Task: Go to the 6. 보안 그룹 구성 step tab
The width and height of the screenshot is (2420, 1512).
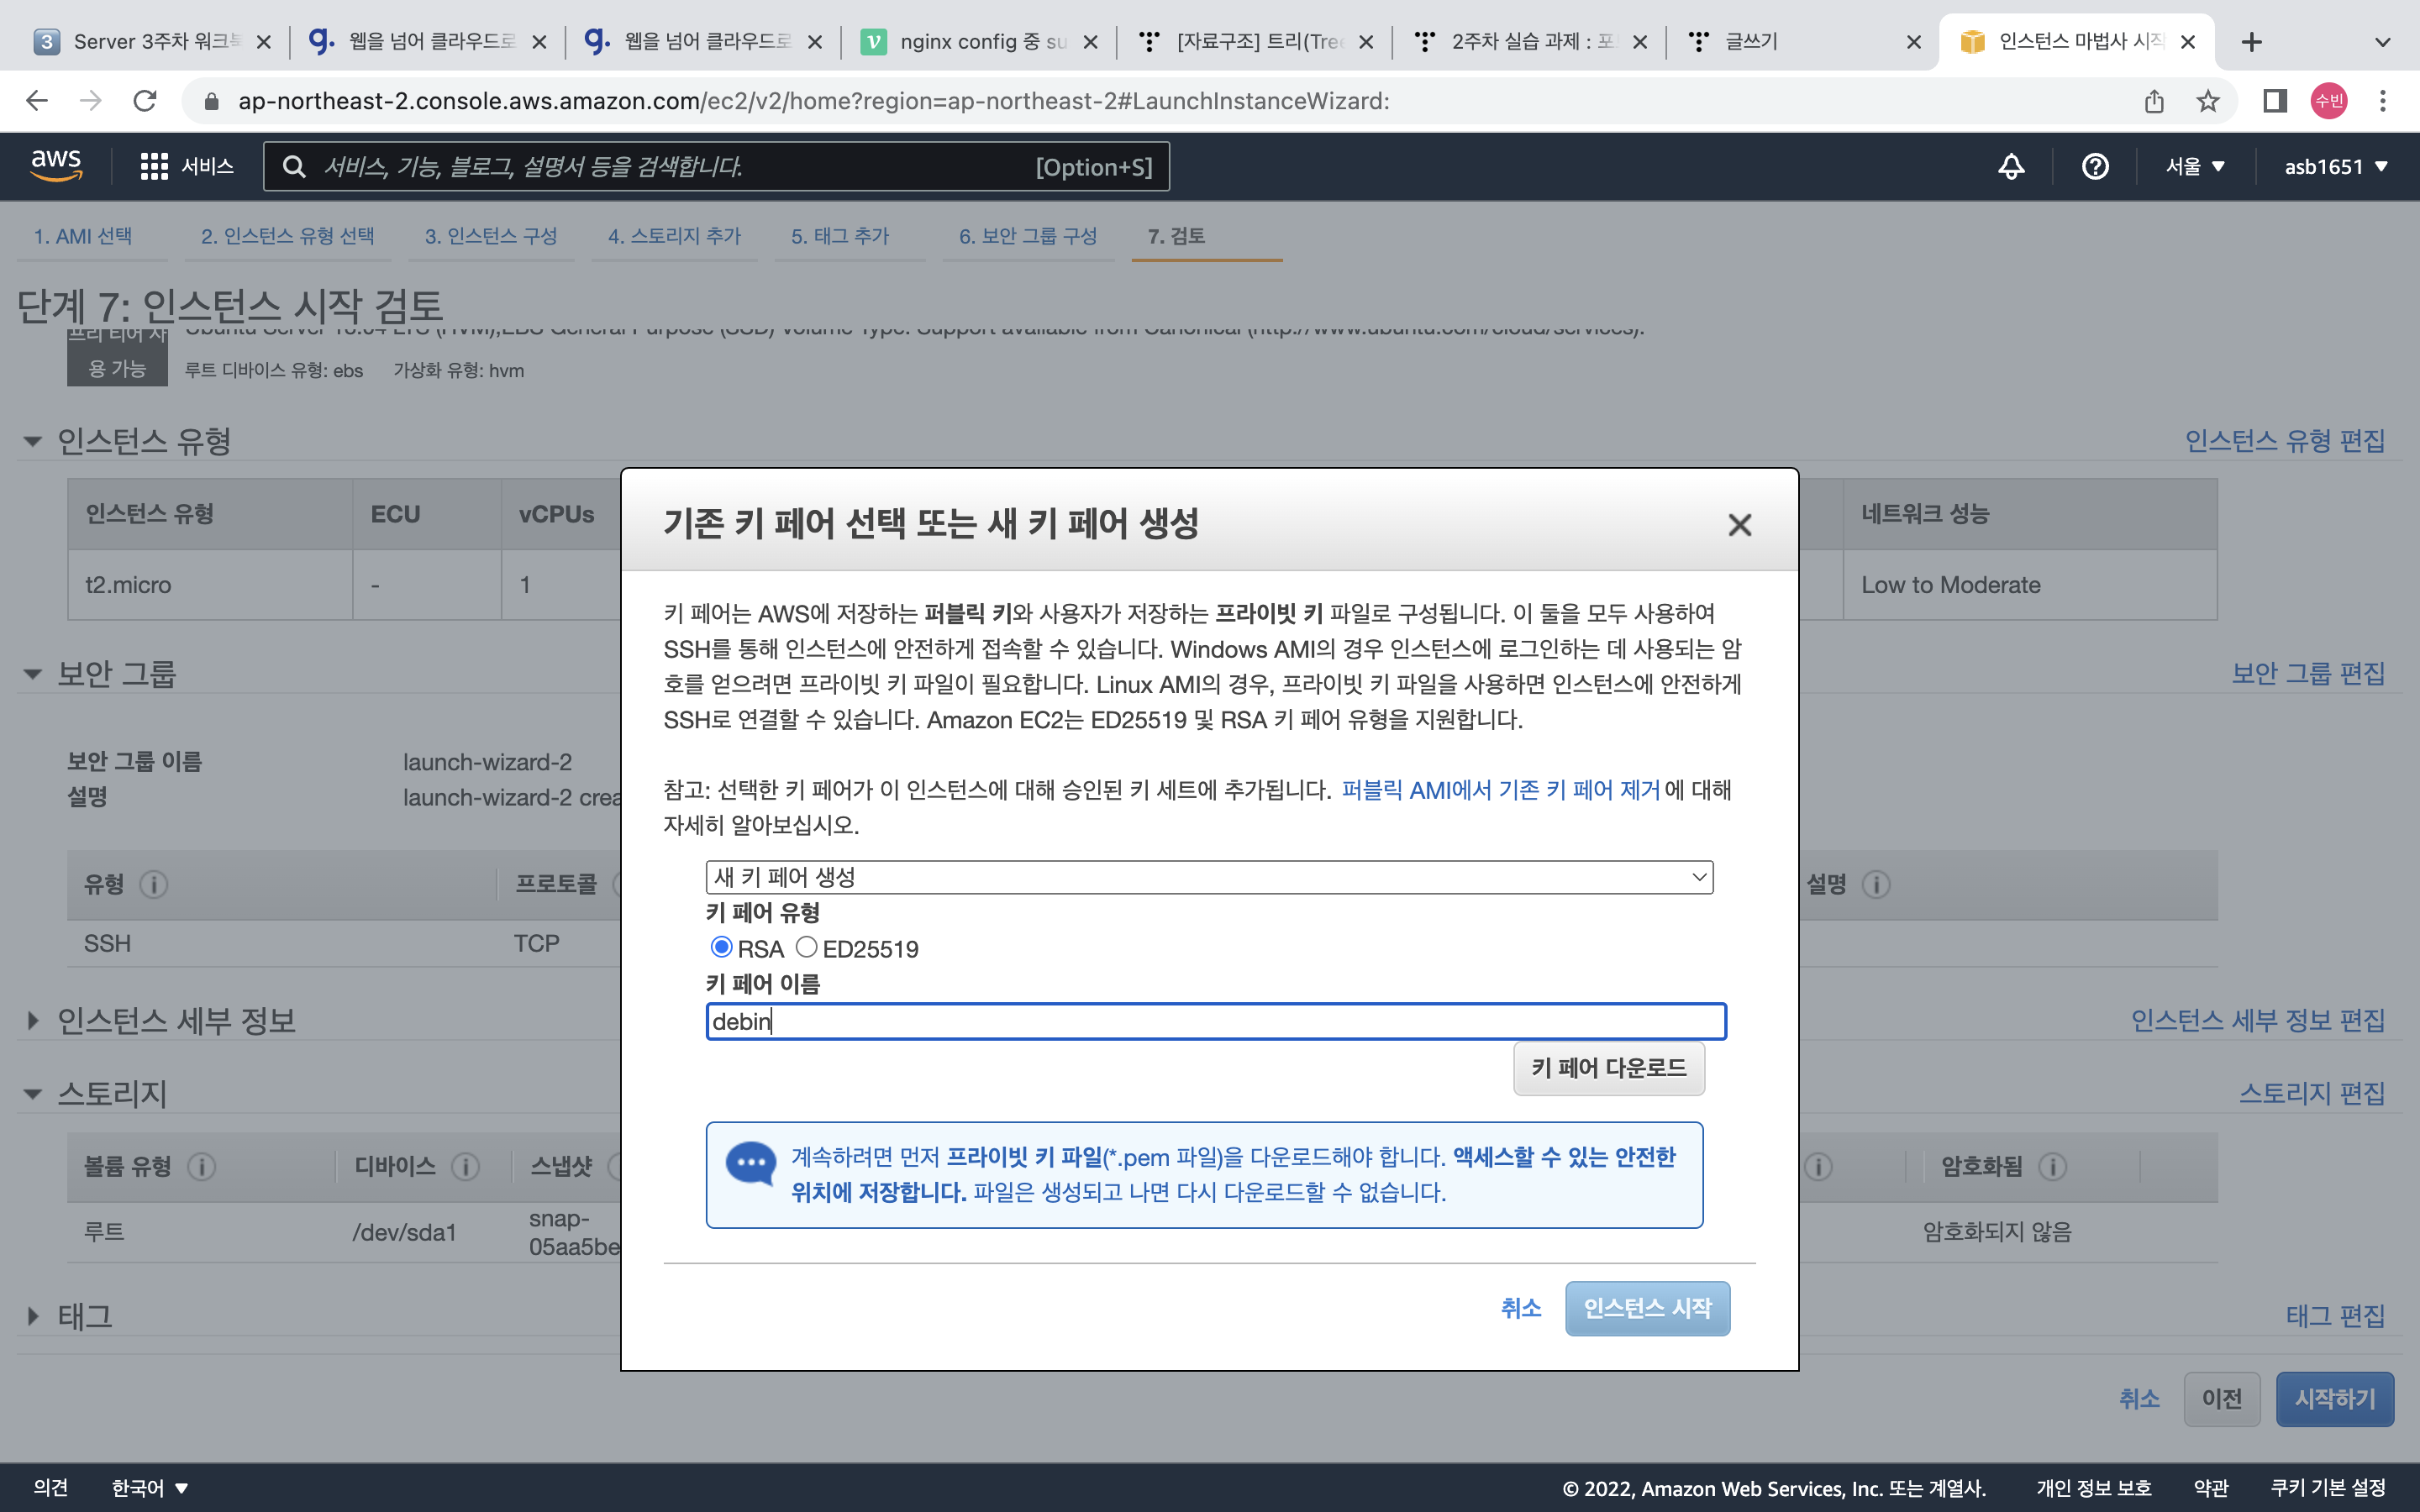Action: (x=1027, y=236)
